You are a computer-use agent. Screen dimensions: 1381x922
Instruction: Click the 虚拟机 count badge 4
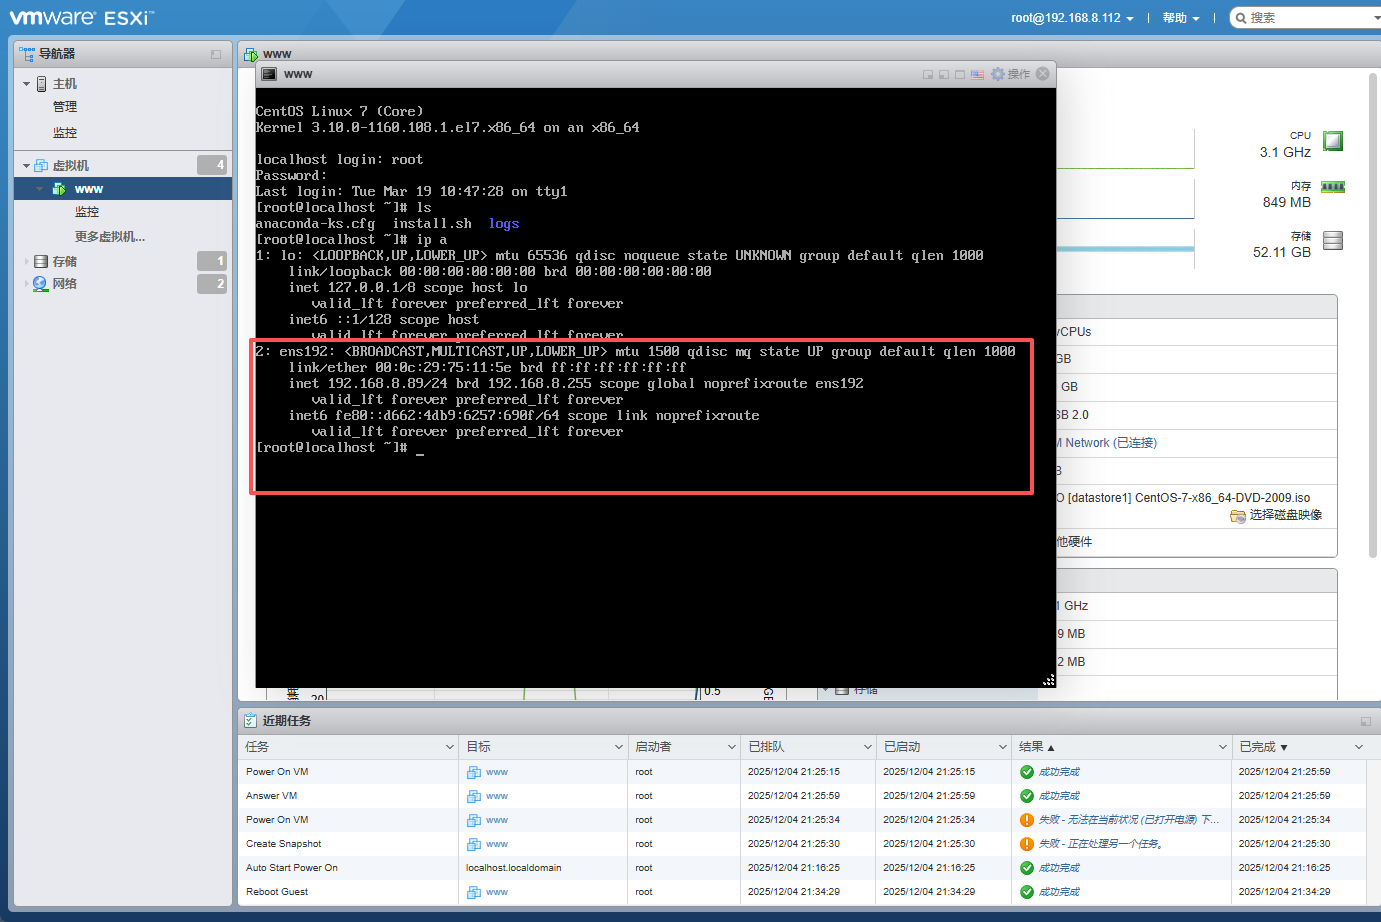tap(212, 165)
